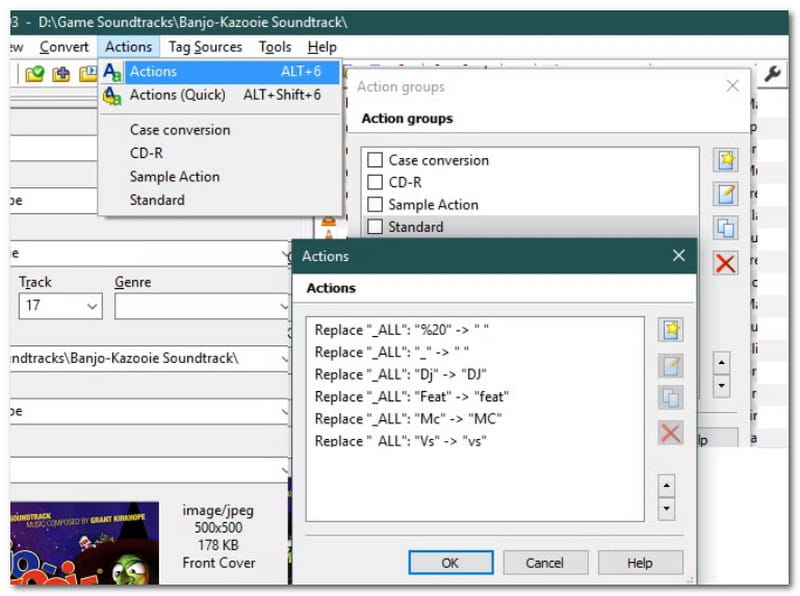
Task: Click the Help button in Actions dialog
Action: pos(640,563)
